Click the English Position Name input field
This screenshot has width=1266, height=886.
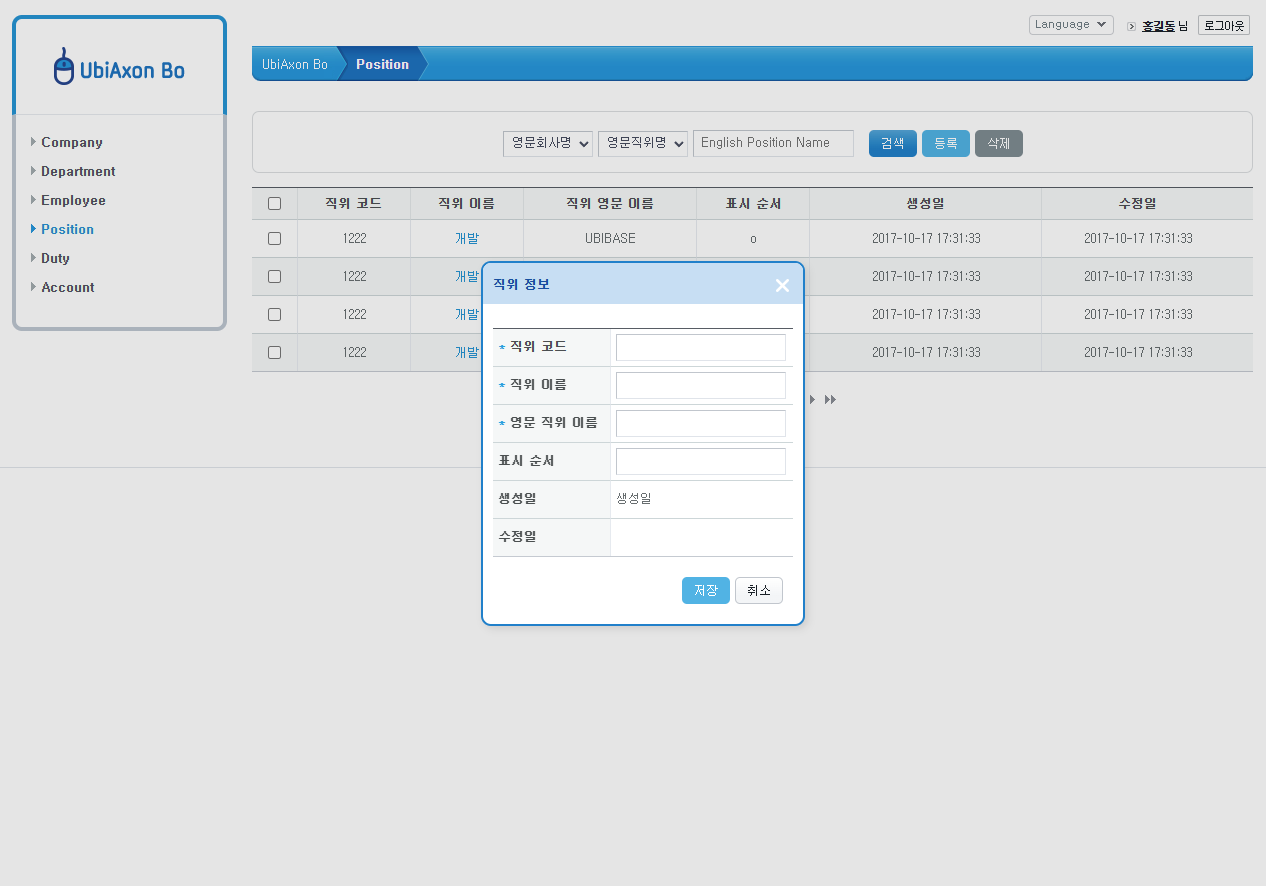click(x=773, y=143)
